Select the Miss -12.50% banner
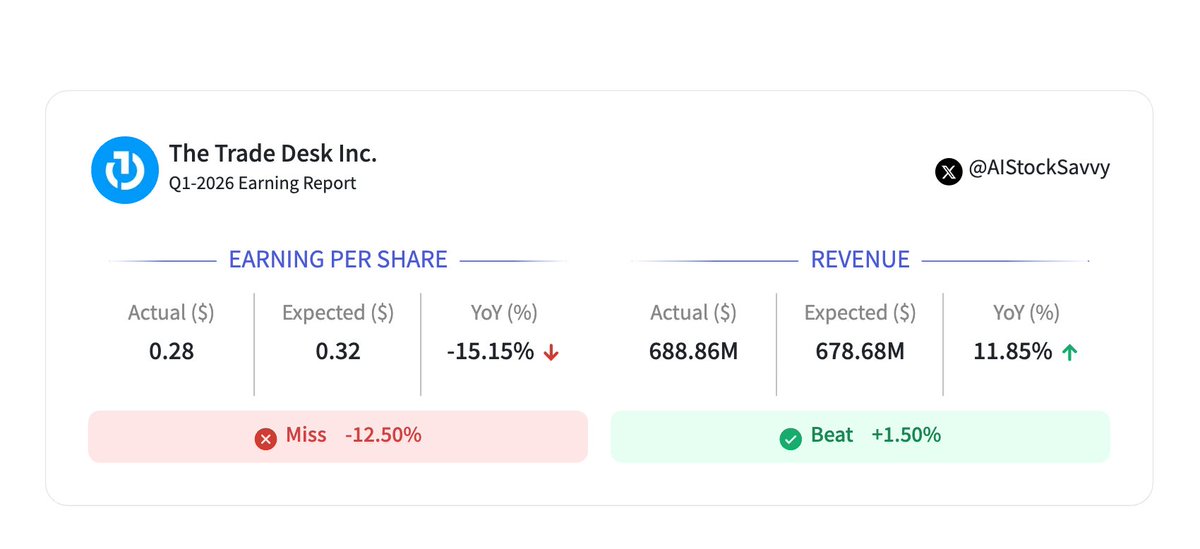Image resolution: width=1200 pixels, height=549 pixels. pyautogui.click(x=338, y=436)
